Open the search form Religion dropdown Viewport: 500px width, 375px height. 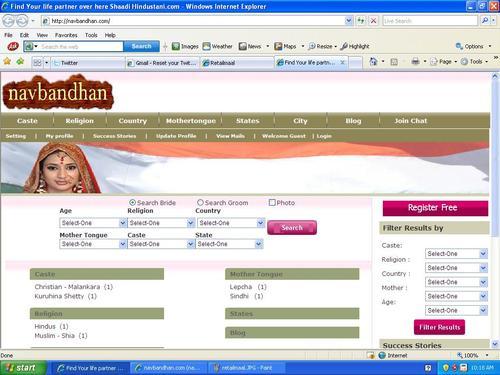(161, 223)
